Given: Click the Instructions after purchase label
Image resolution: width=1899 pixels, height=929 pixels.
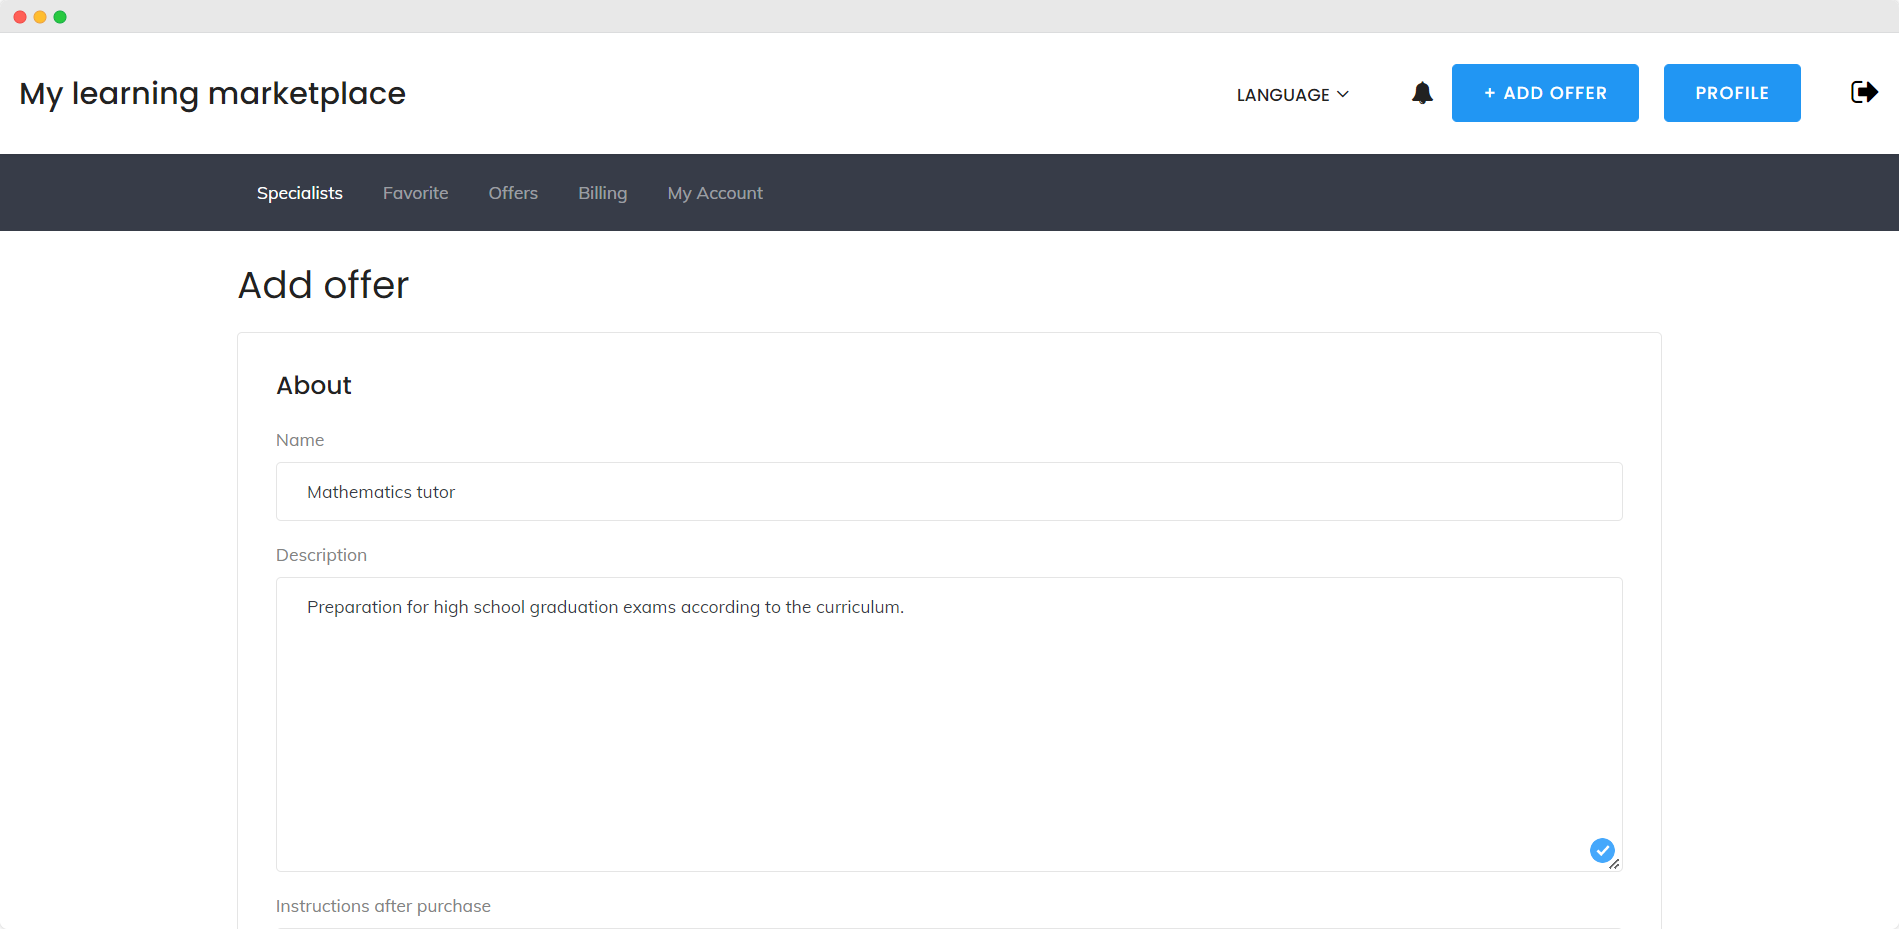Looking at the screenshot, I should coord(383,906).
